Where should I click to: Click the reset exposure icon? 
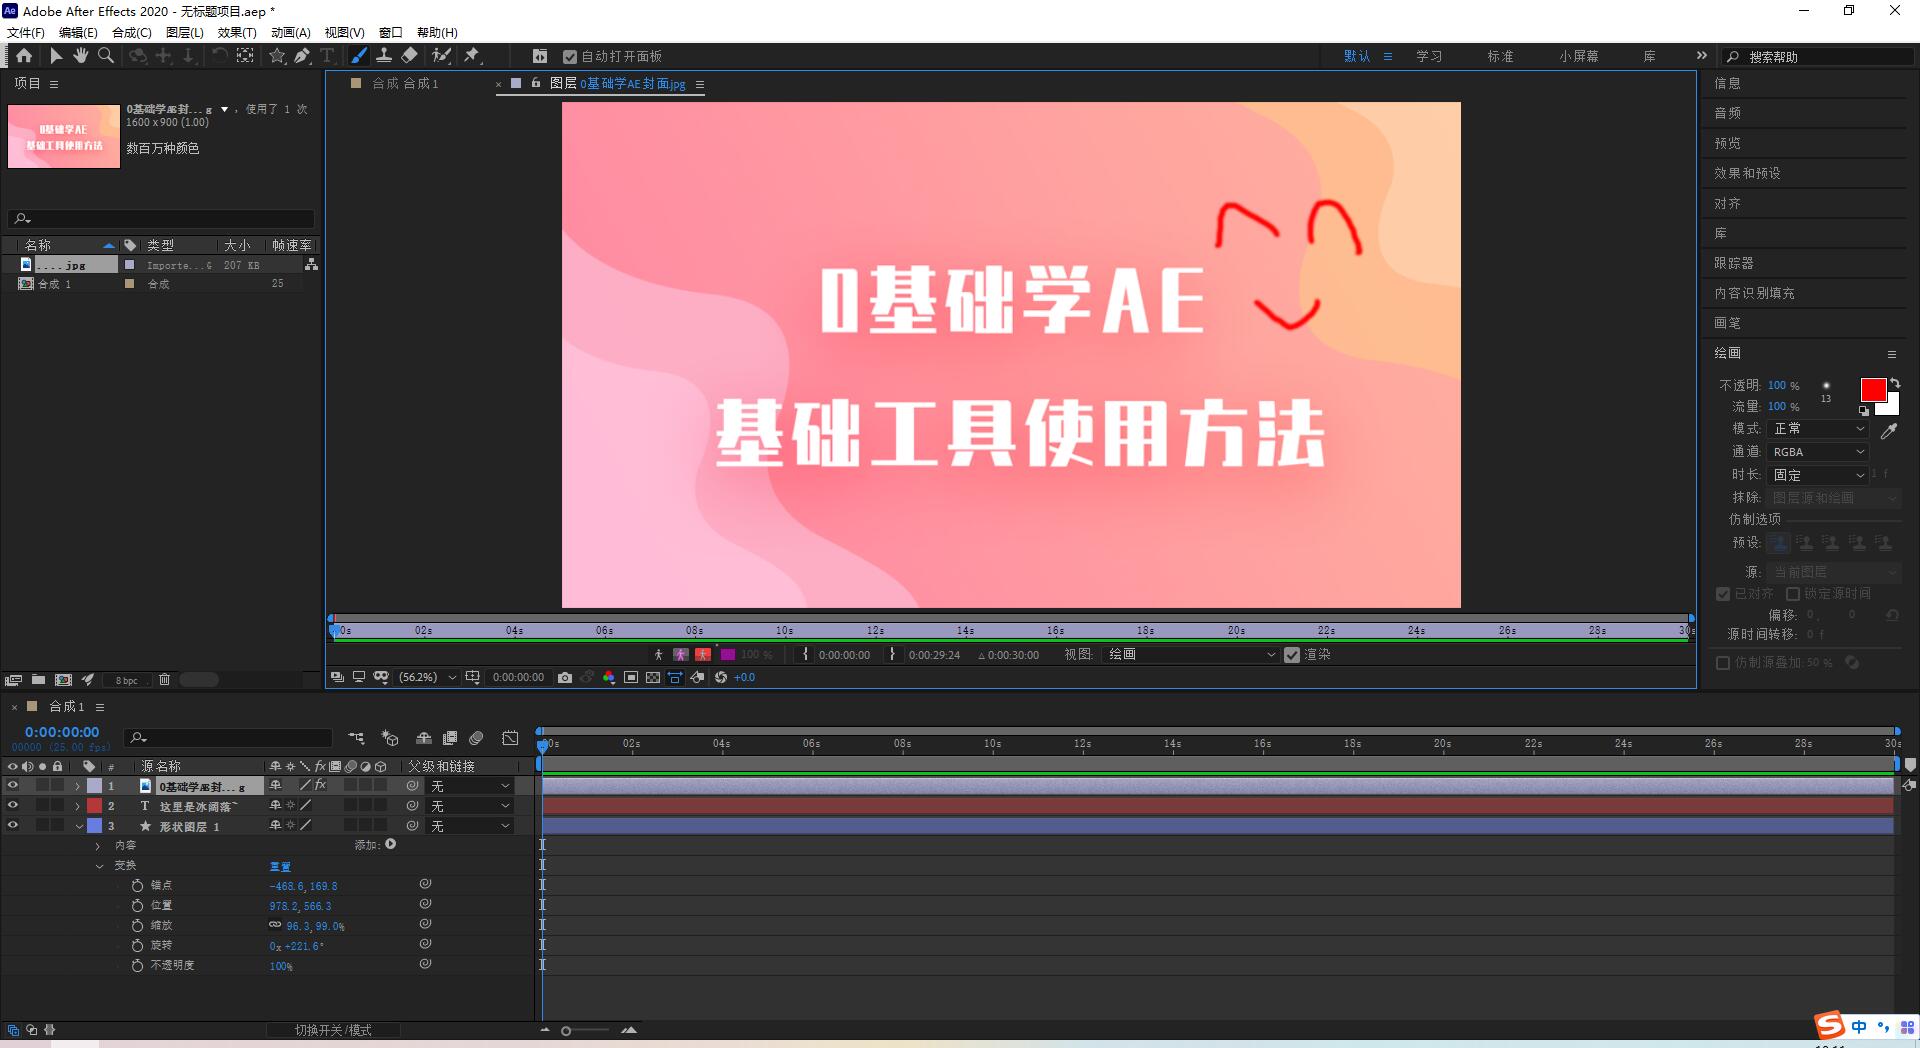[x=720, y=677]
